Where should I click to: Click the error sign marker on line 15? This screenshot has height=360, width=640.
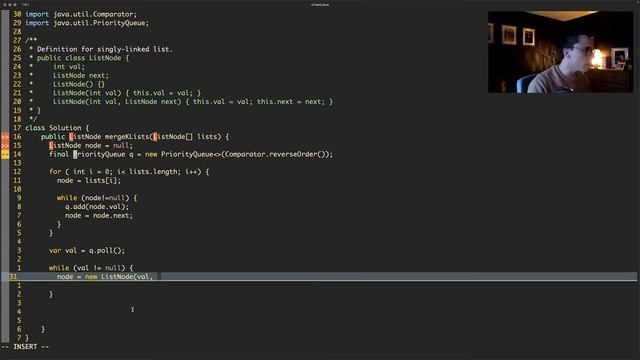click(5, 146)
